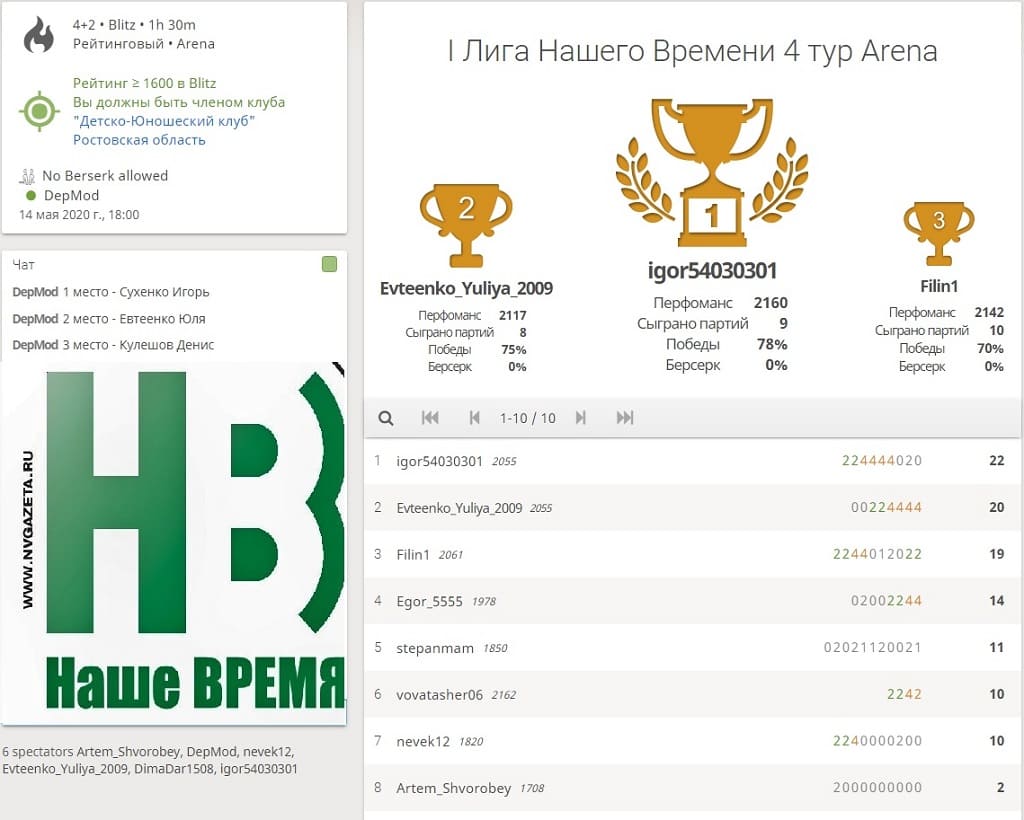Toggle the chat green checkbox
1024x820 pixels.
(x=329, y=265)
